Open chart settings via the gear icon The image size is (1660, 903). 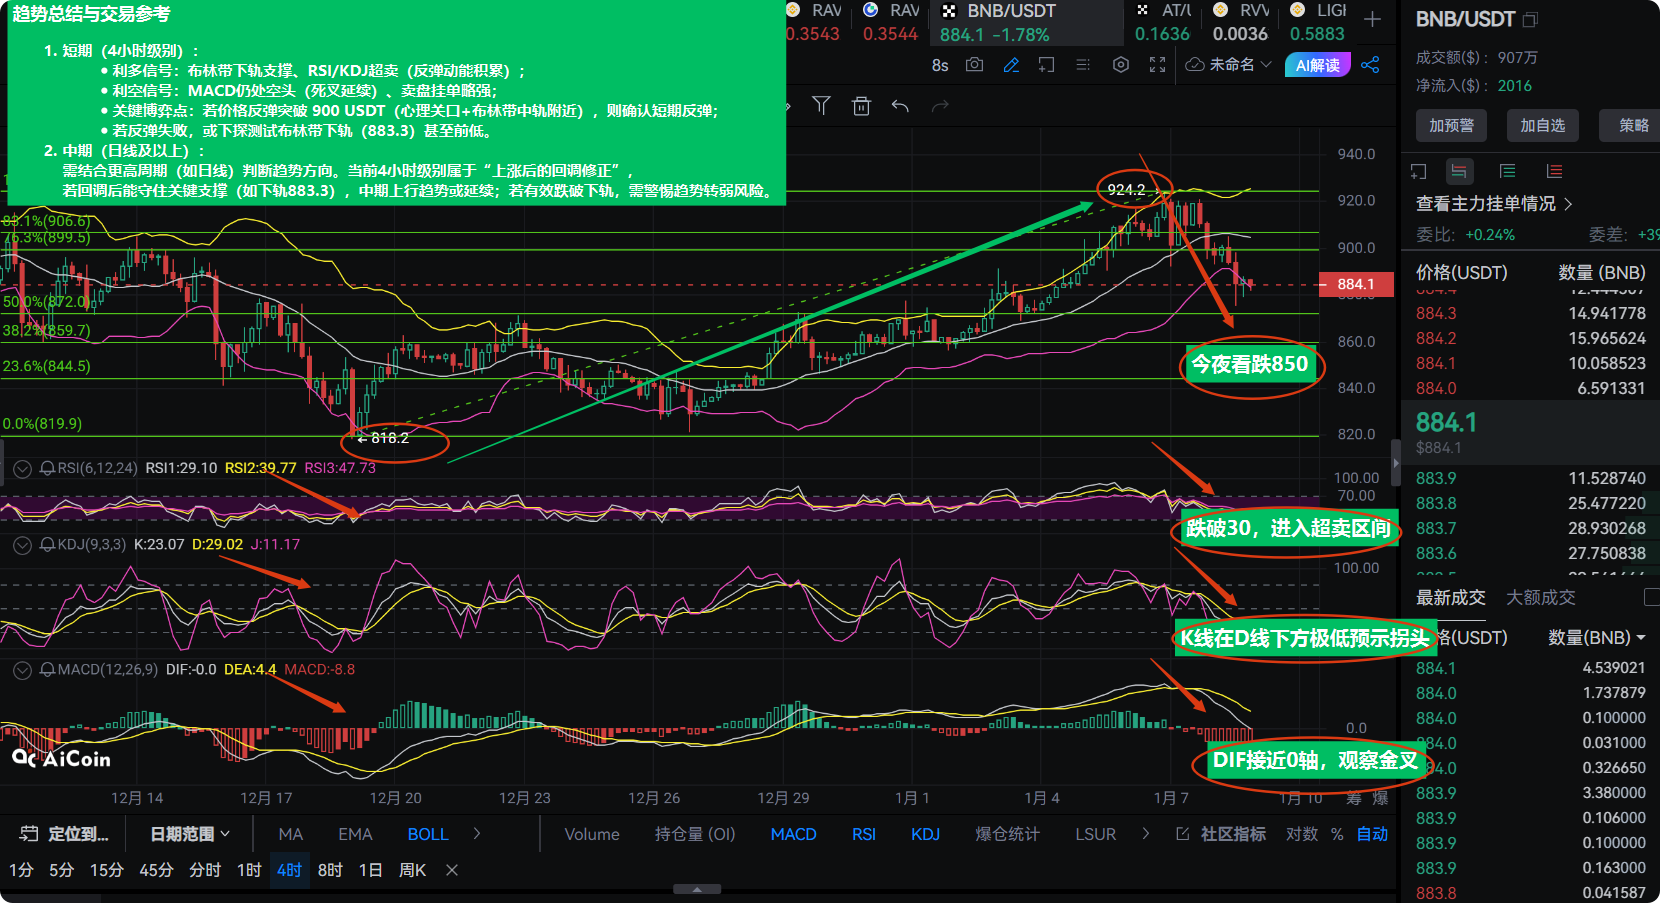(x=1120, y=64)
